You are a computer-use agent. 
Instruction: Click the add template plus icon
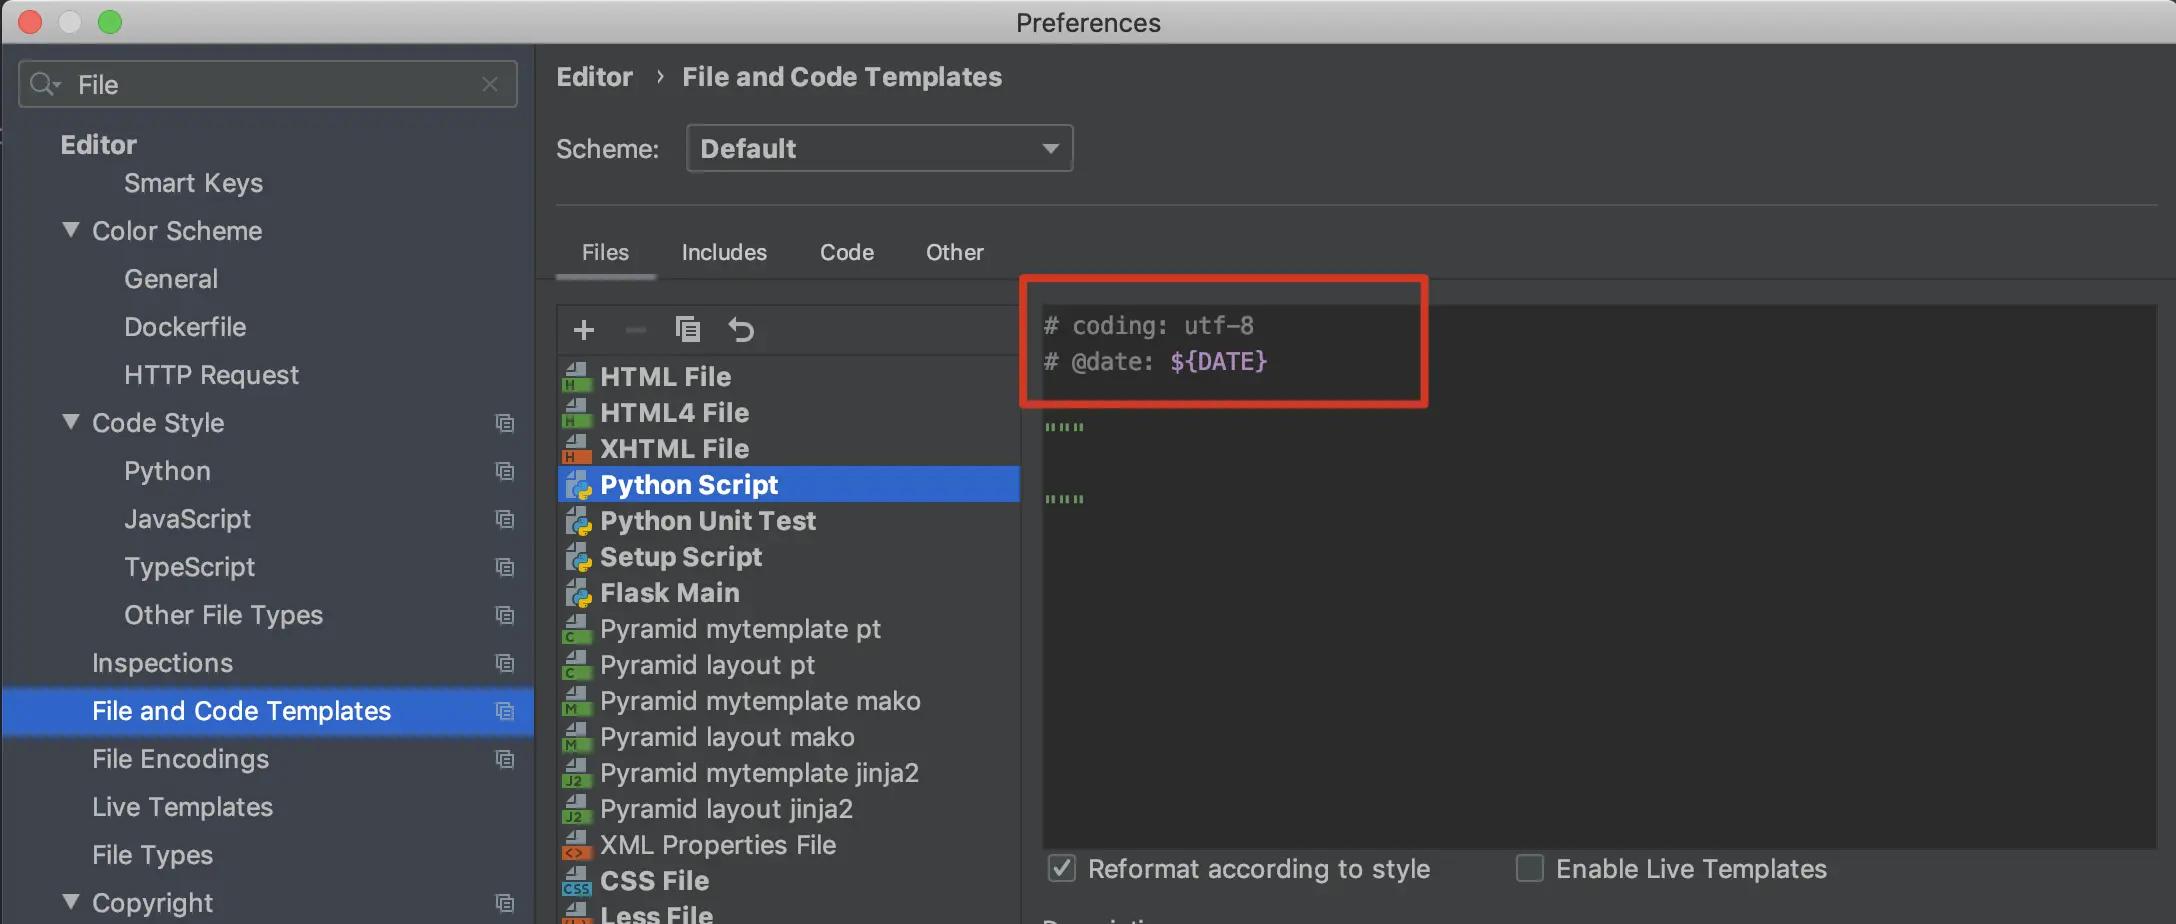click(x=584, y=330)
